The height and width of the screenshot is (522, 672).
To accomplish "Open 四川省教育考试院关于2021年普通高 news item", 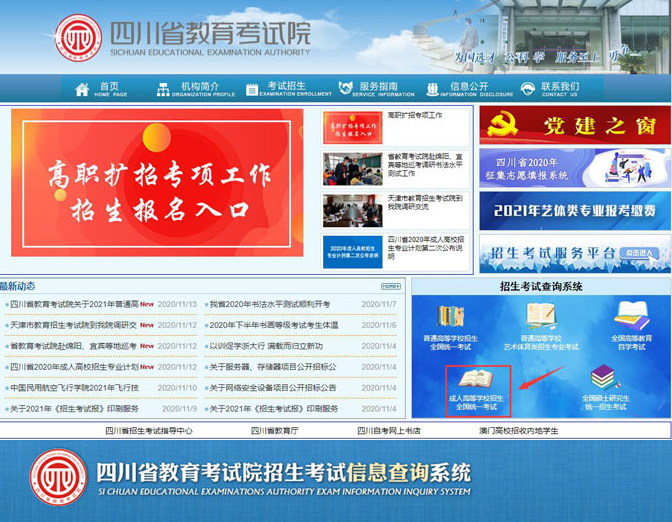I will (74, 304).
